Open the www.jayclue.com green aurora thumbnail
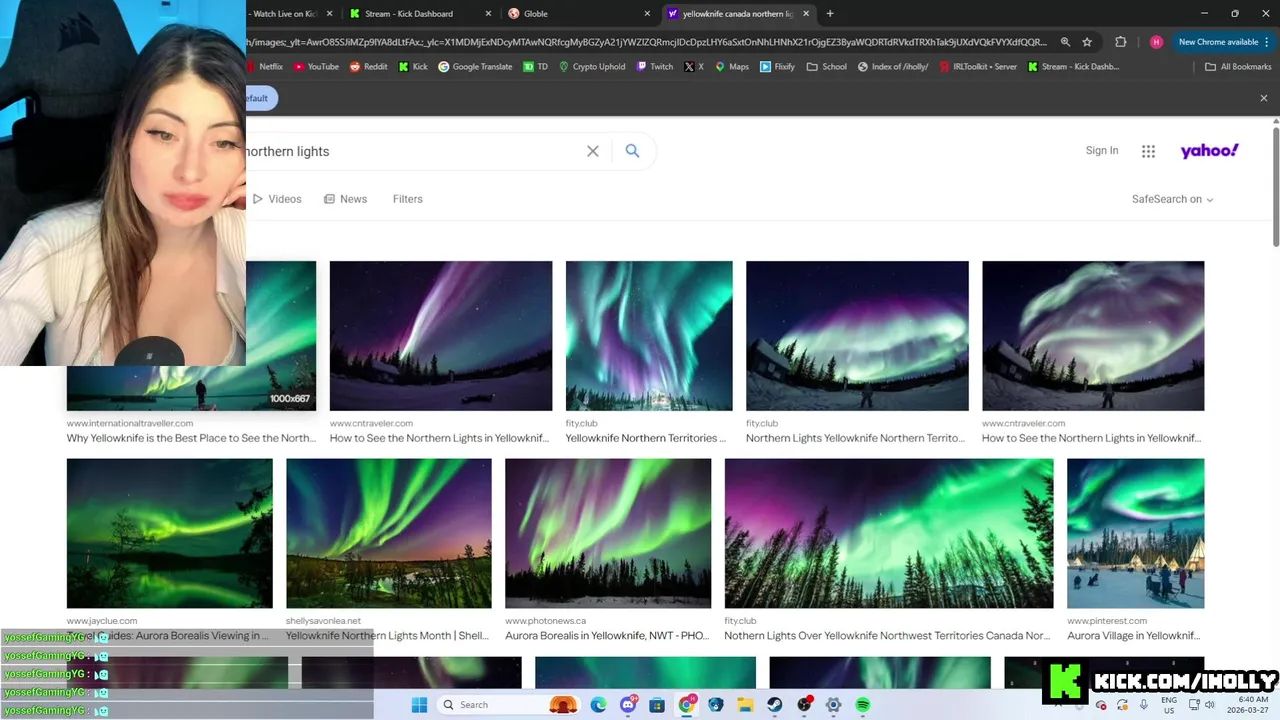Screen dimensions: 1280x720 click(x=169, y=533)
